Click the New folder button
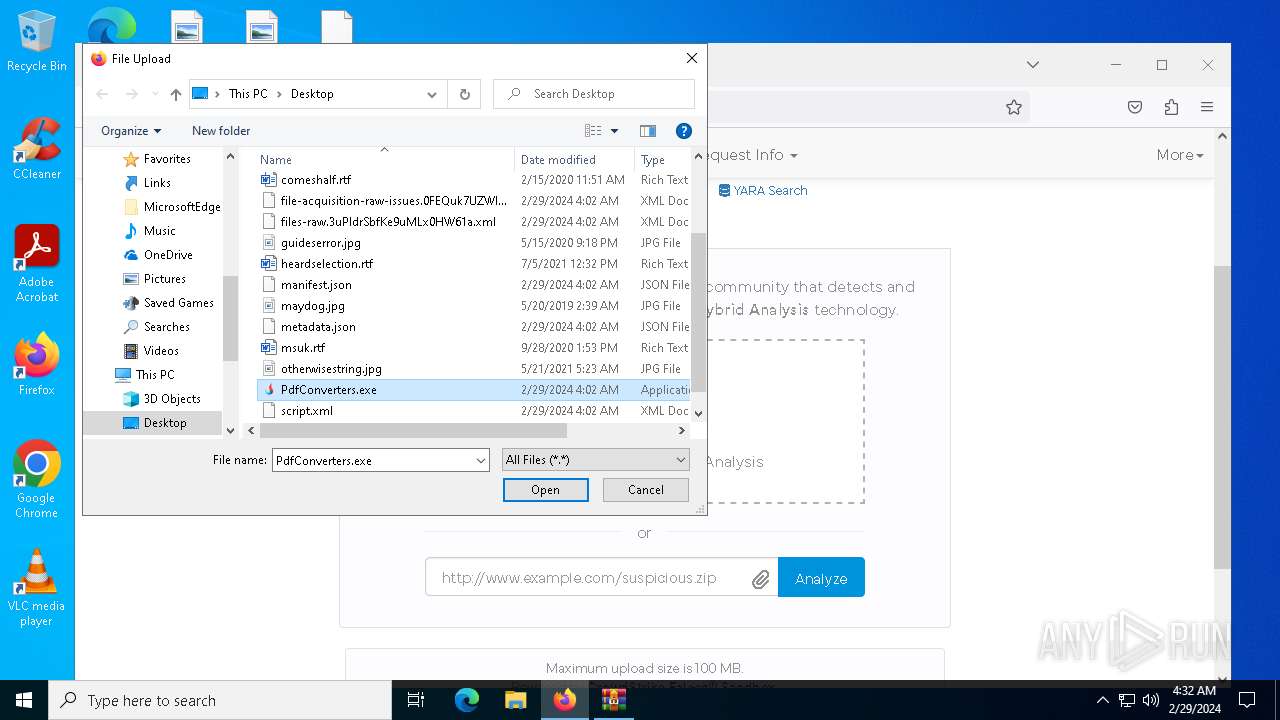This screenshot has height=720, width=1280. tap(221, 131)
